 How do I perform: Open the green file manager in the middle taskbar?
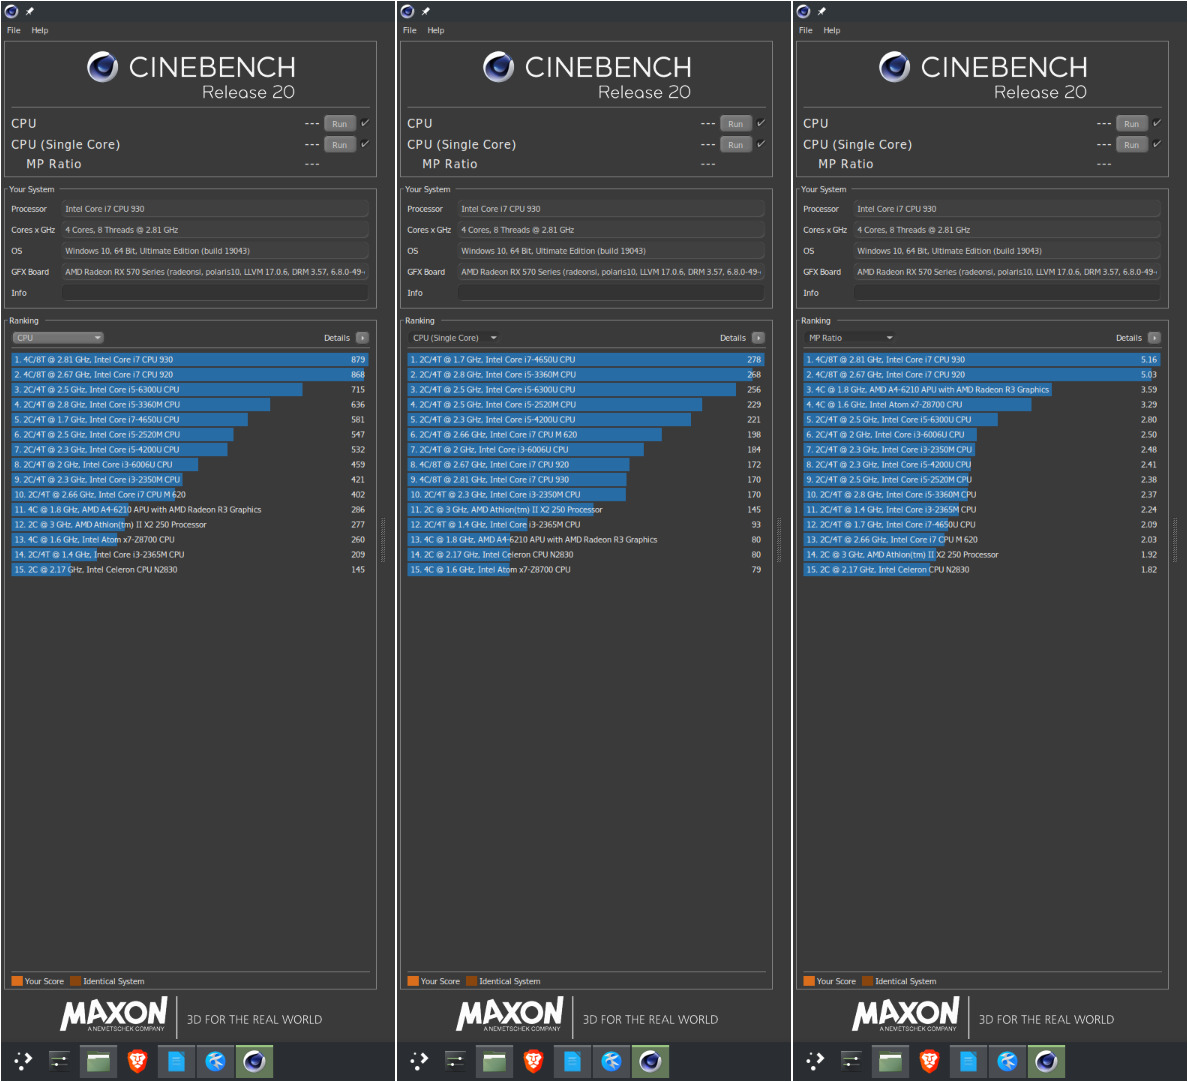point(495,1061)
